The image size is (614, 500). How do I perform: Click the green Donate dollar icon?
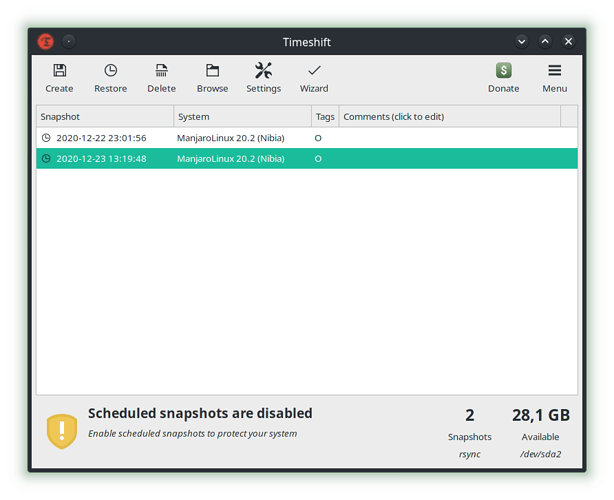click(x=504, y=71)
